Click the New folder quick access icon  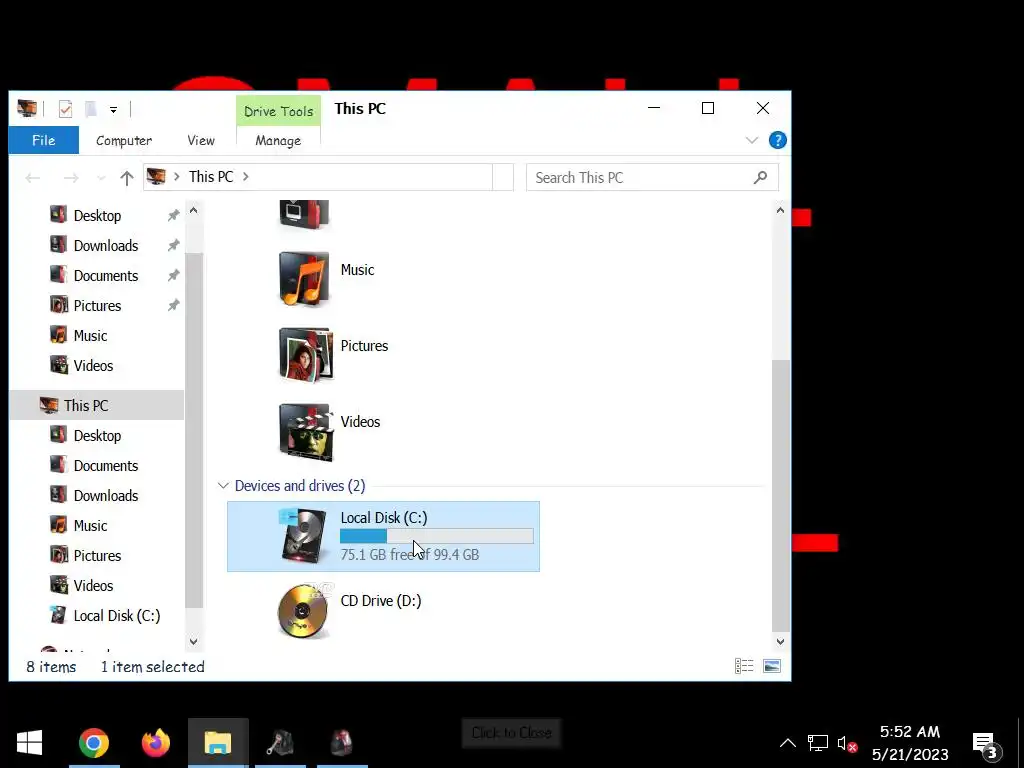pos(91,109)
